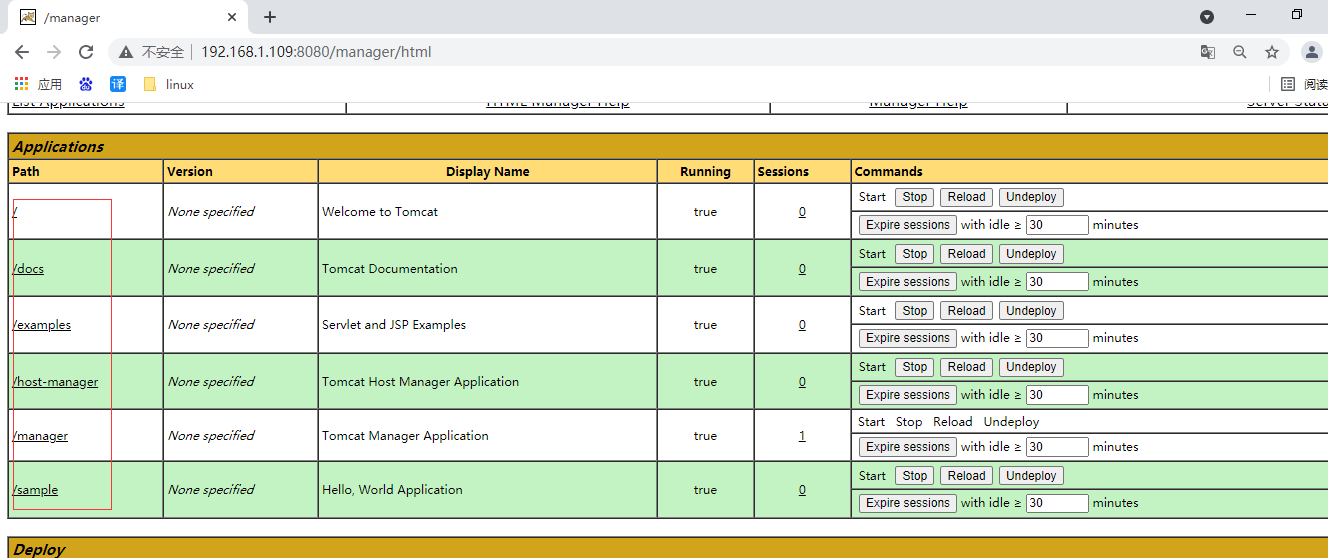The image size is (1328, 558).
Task: Open the /sample path link
Action: tap(35, 490)
